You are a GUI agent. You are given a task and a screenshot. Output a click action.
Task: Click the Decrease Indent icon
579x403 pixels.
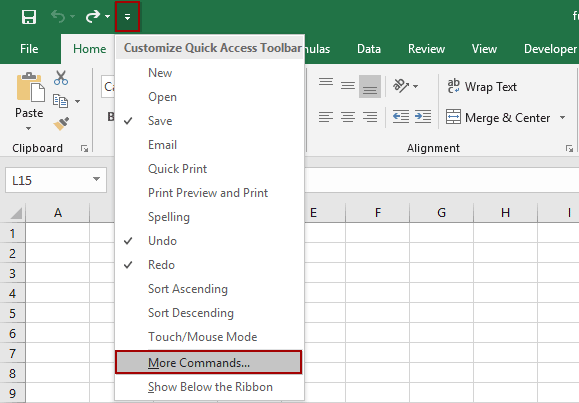click(401, 117)
